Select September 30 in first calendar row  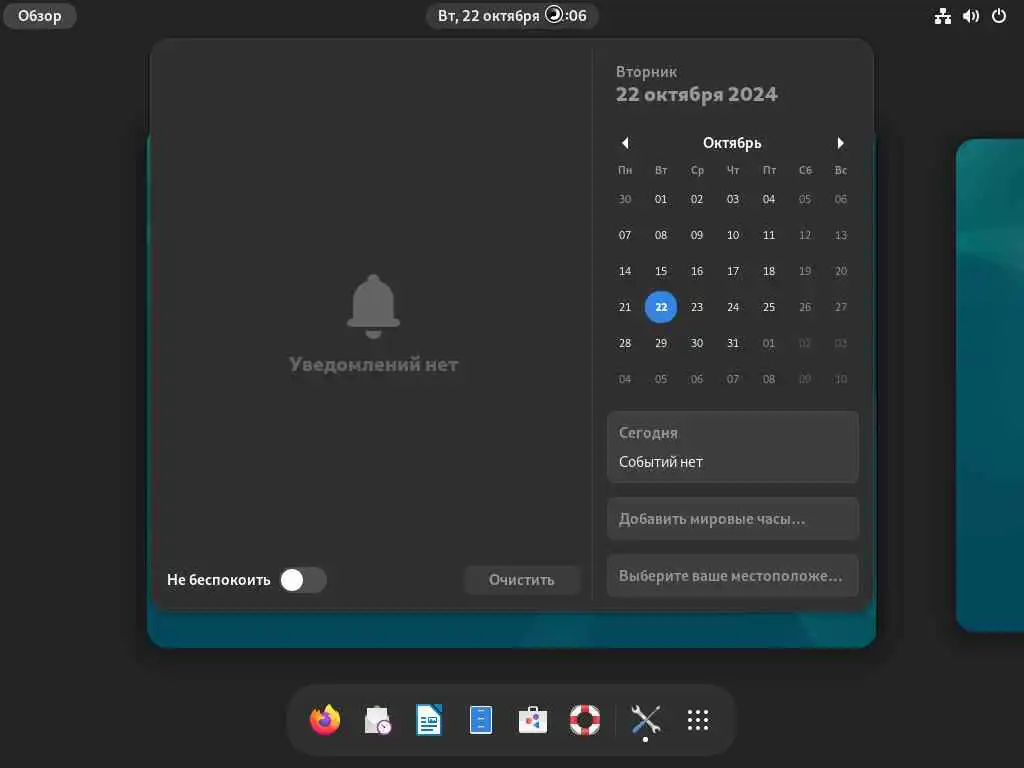tap(625, 199)
